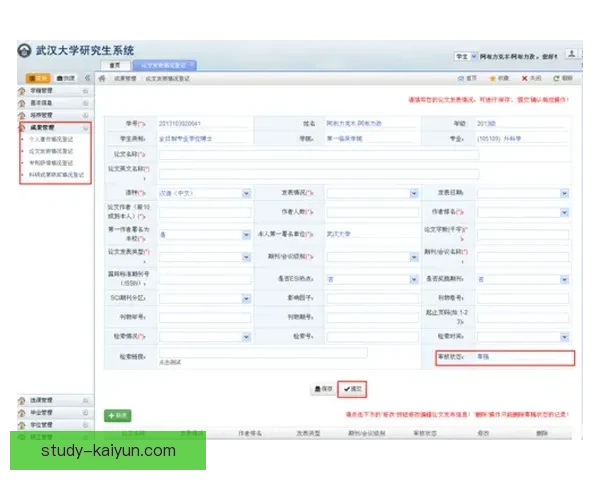This screenshot has height=480, width=600.
Task: Expand the 毕业管理 section arrow
Action: tap(85, 413)
